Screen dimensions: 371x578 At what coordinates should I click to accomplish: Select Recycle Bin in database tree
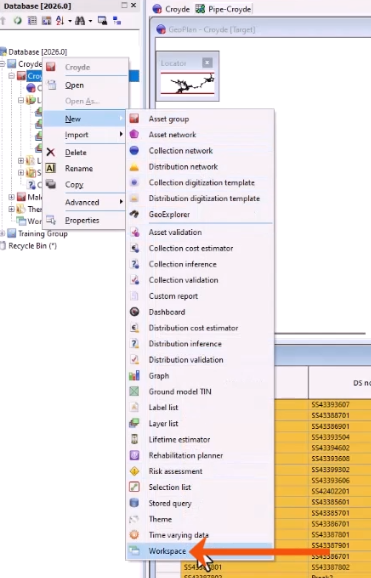32,246
